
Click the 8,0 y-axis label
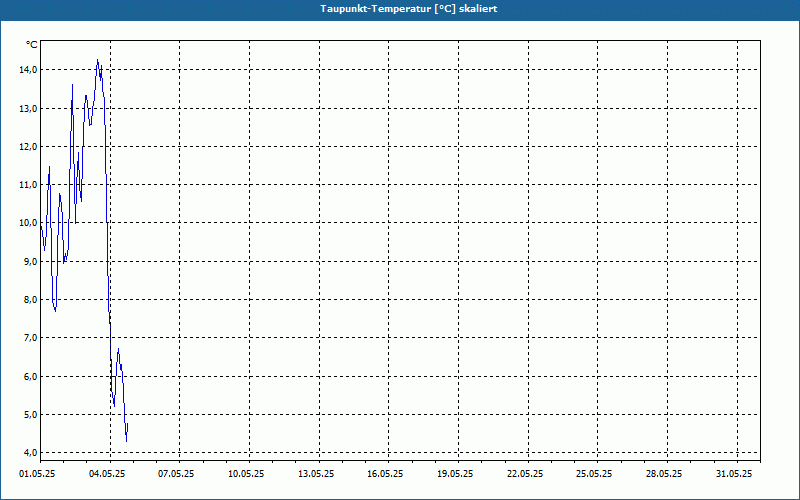[31, 299]
